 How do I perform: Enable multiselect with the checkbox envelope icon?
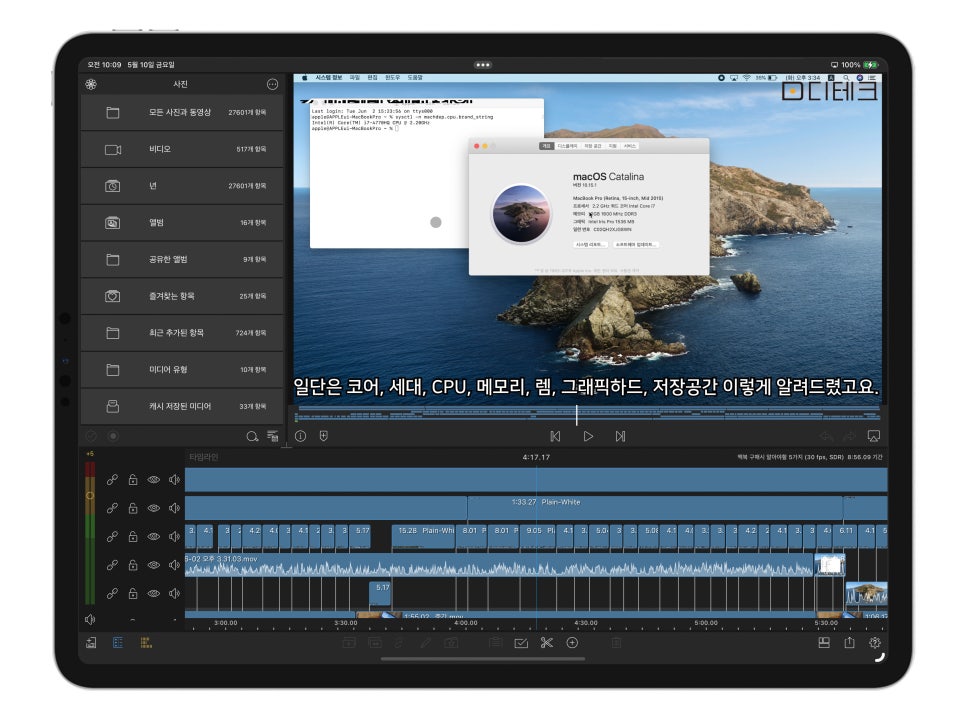pyautogui.click(x=521, y=643)
